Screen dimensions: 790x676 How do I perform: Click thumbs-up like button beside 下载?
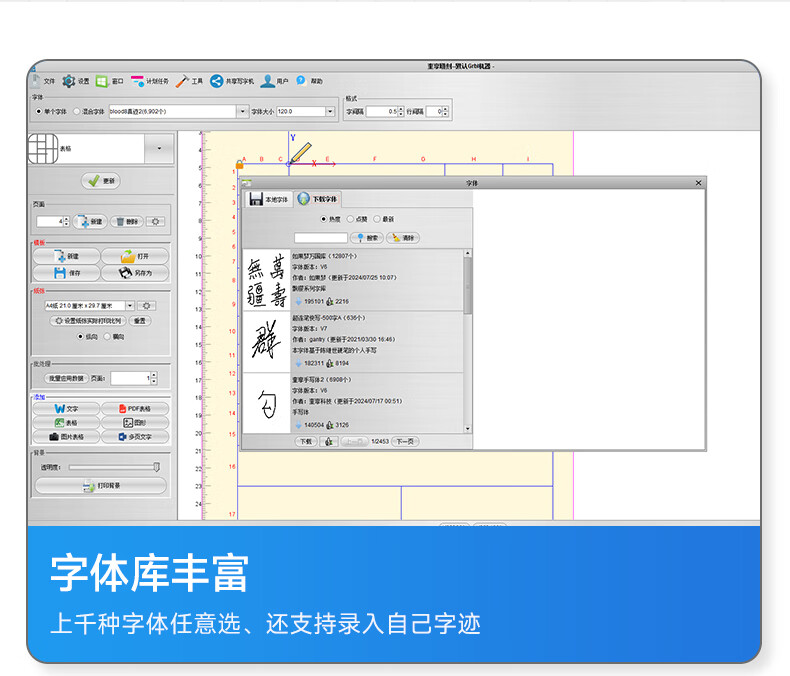328,442
